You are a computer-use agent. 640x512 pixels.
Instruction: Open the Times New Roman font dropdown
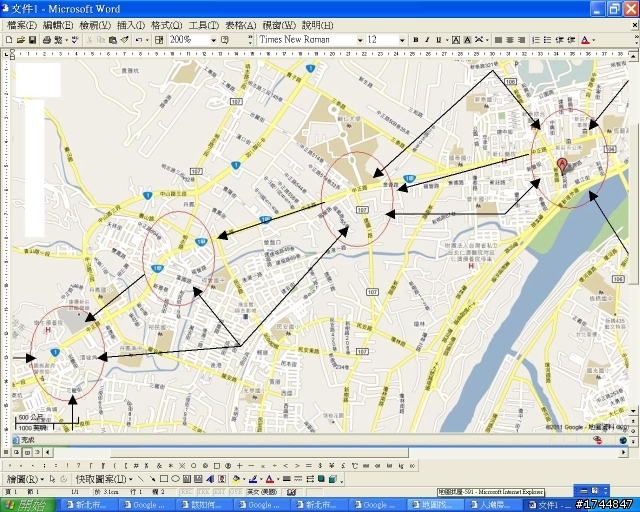coord(360,40)
